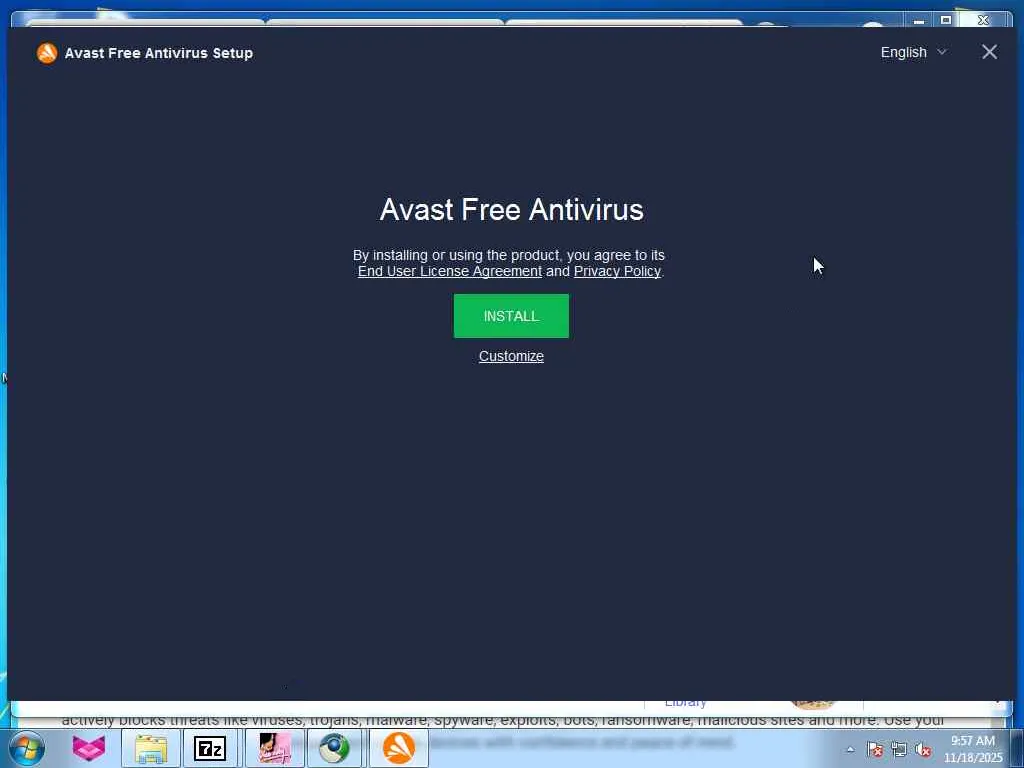Close the Avast setup dialog
This screenshot has width=1024, height=768.
(x=989, y=52)
